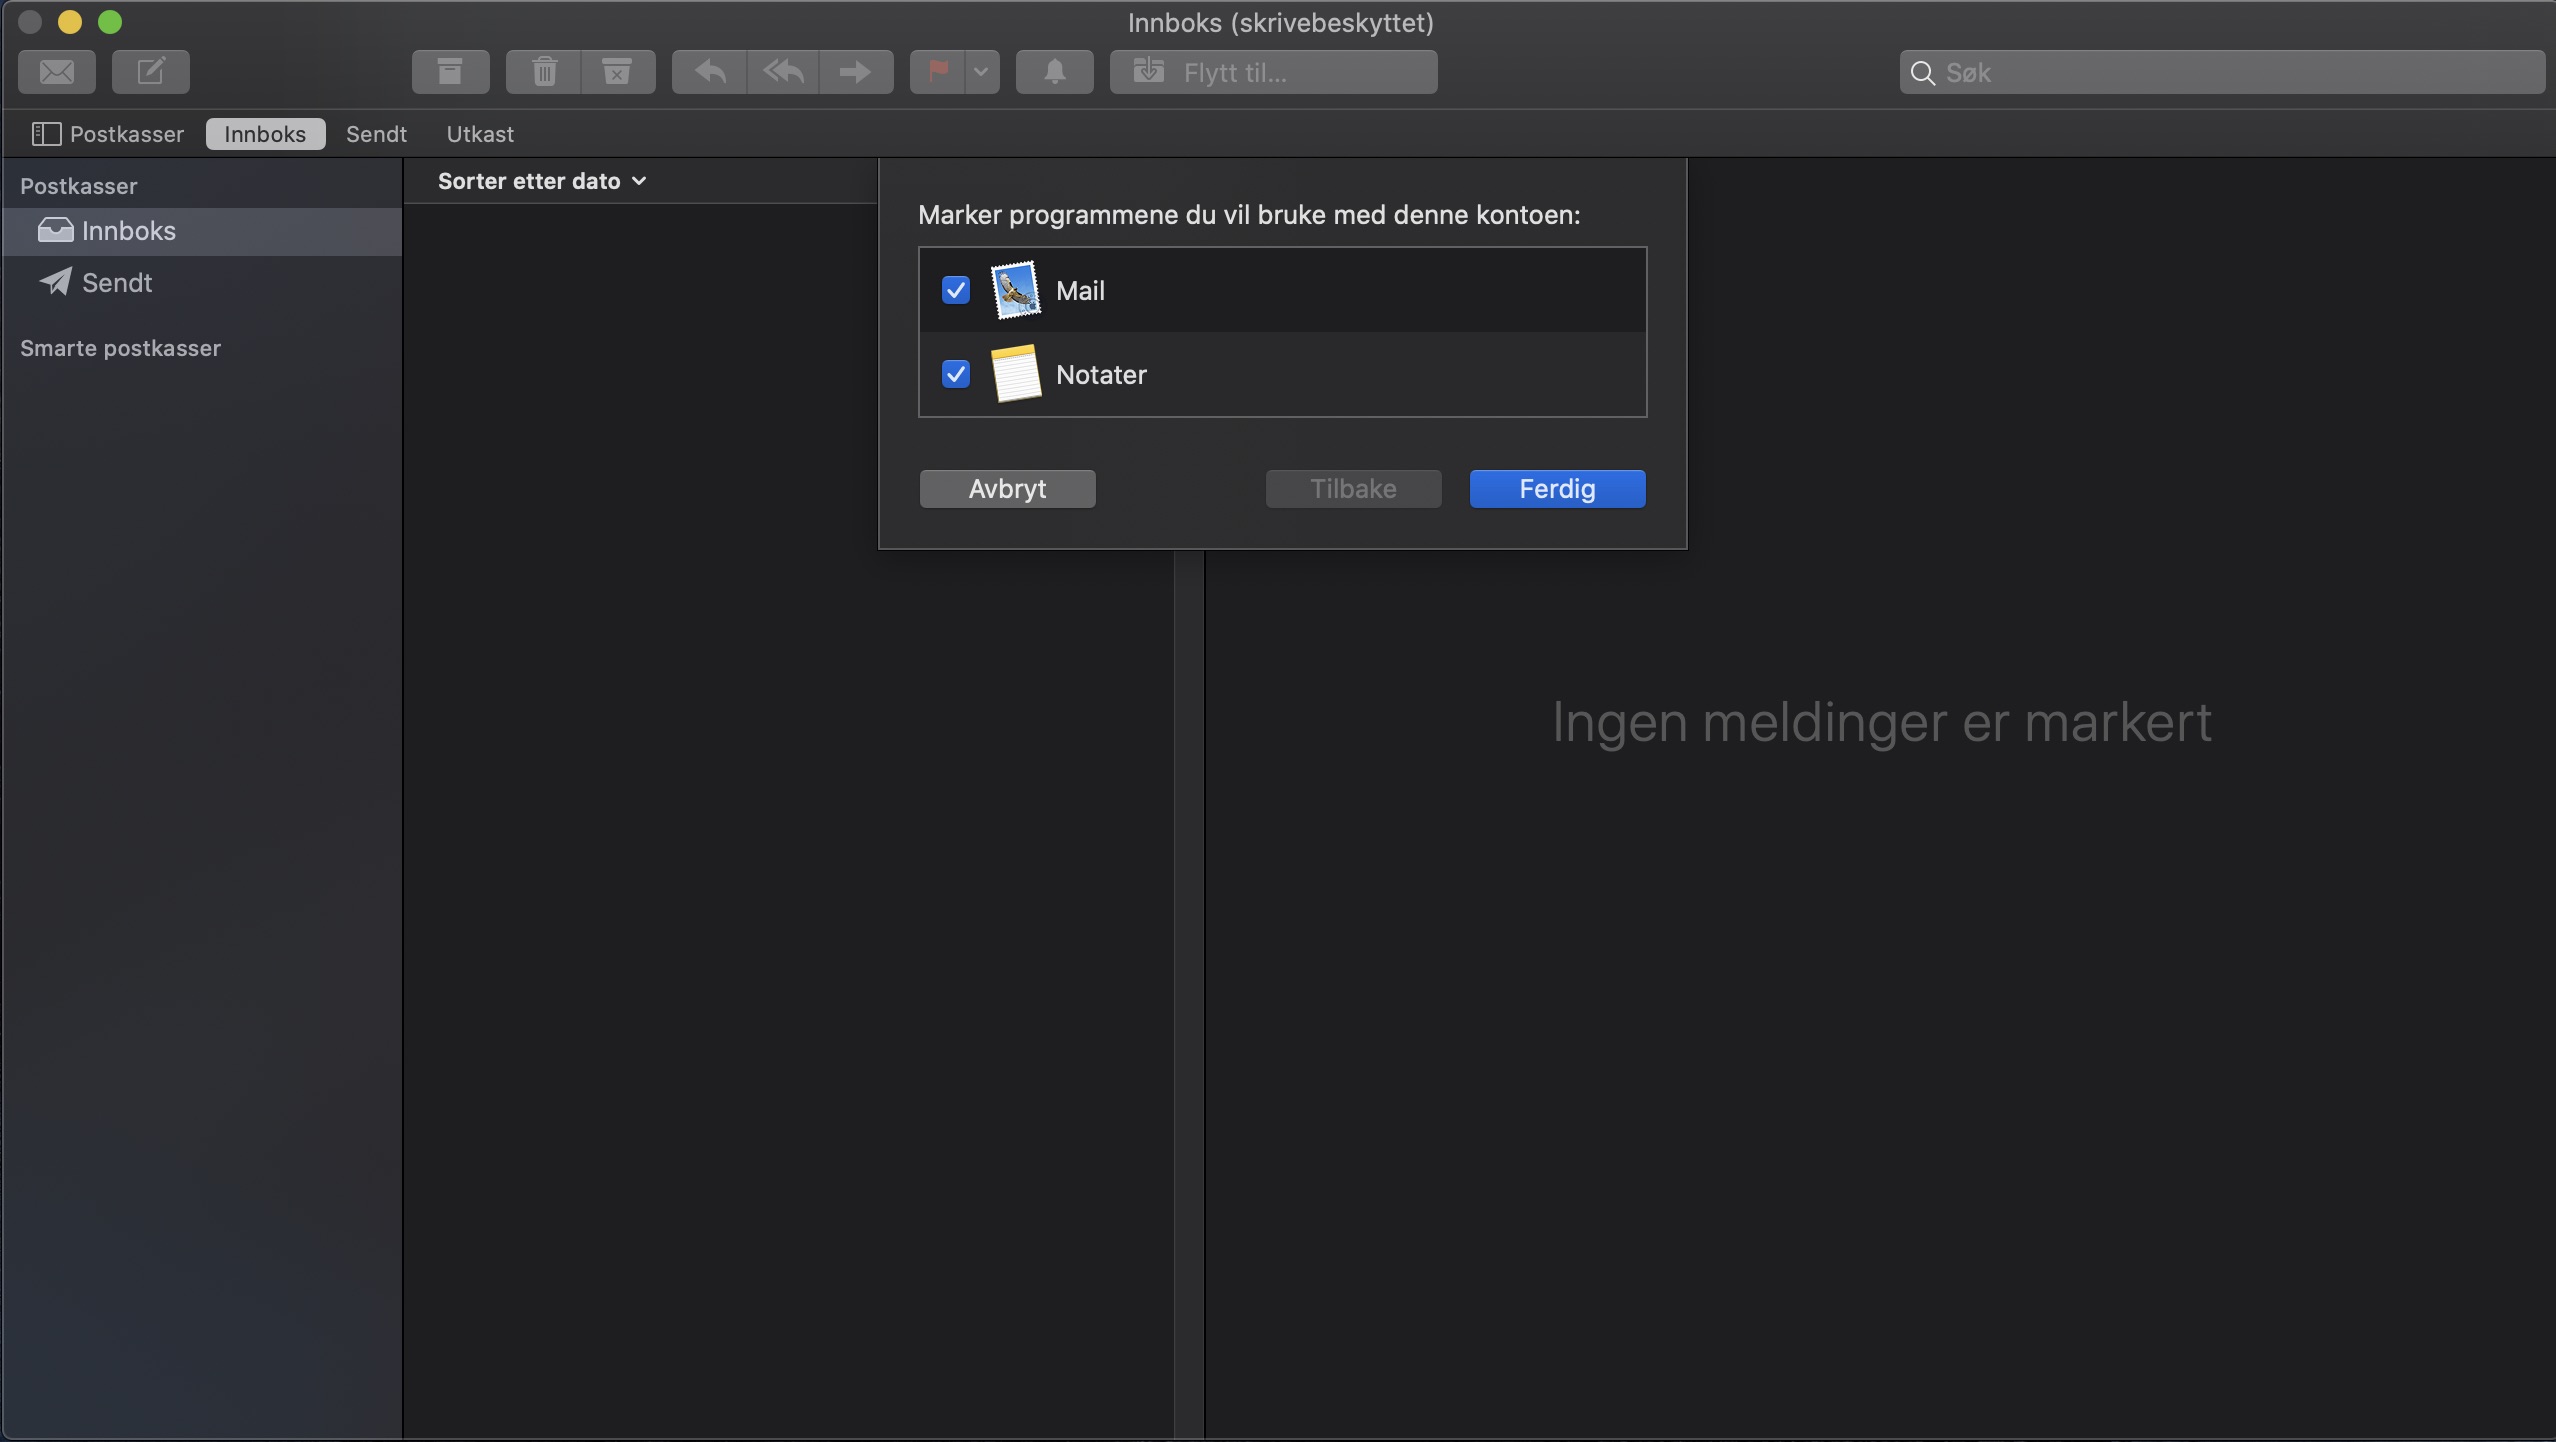Click the Get Mail envelope icon
2556x1442 pixels.
57,72
